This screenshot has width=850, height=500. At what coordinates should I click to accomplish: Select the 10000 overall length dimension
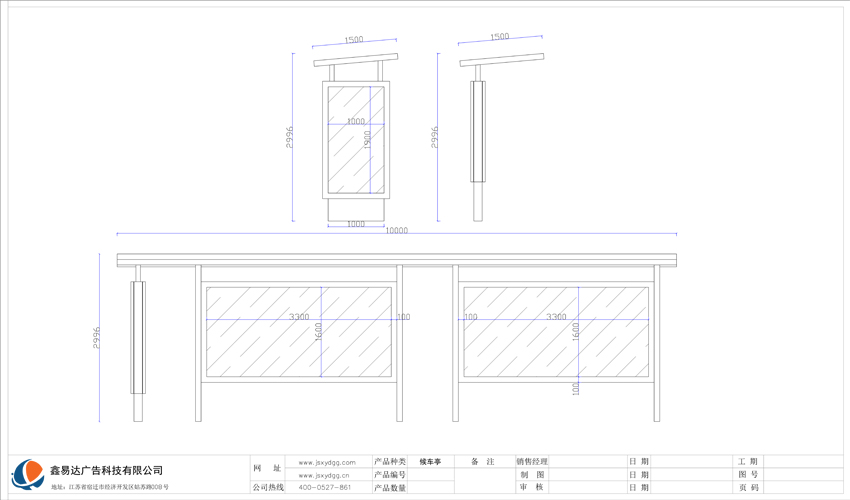pos(396,230)
